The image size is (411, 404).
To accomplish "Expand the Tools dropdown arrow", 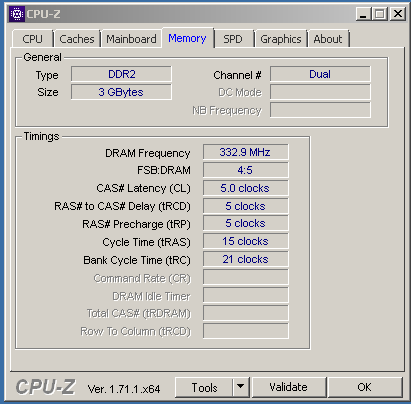I will 241,387.
